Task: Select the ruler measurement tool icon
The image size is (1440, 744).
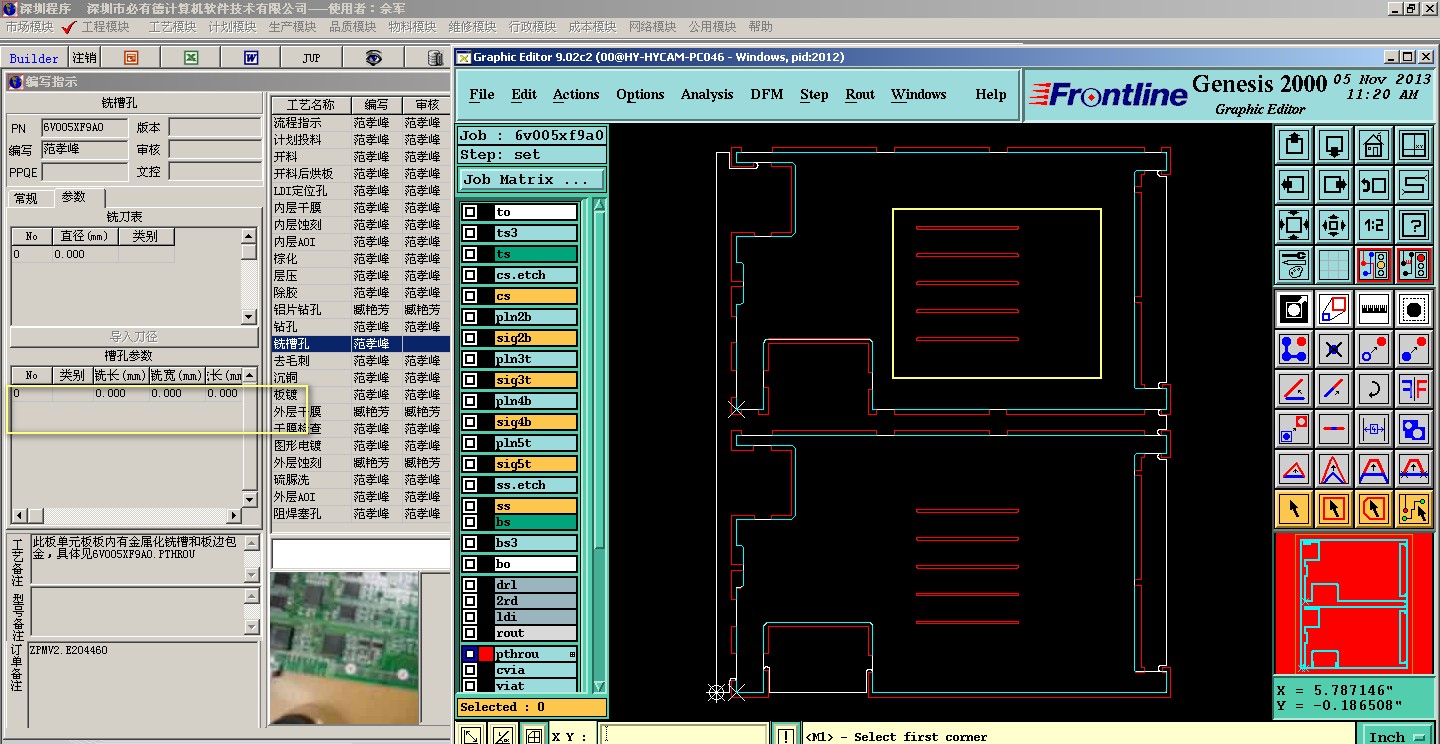Action: (x=1373, y=309)
